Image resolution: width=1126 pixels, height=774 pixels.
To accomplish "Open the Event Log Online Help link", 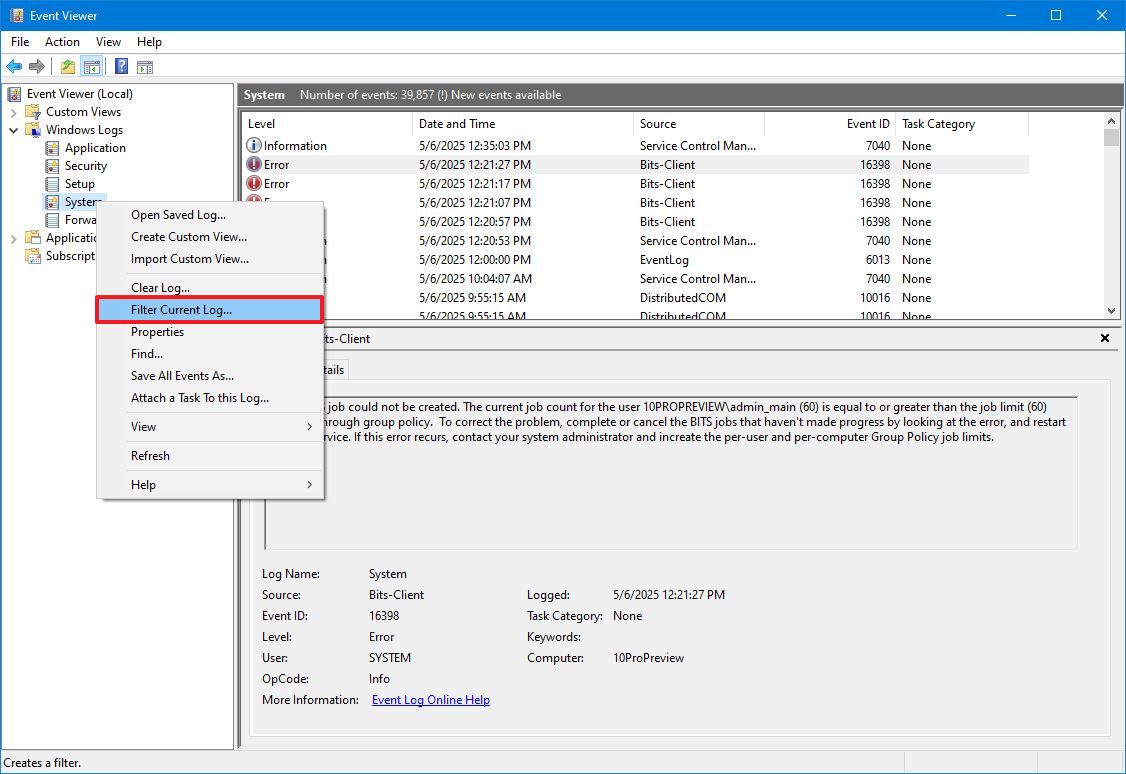I will (430, 700).
